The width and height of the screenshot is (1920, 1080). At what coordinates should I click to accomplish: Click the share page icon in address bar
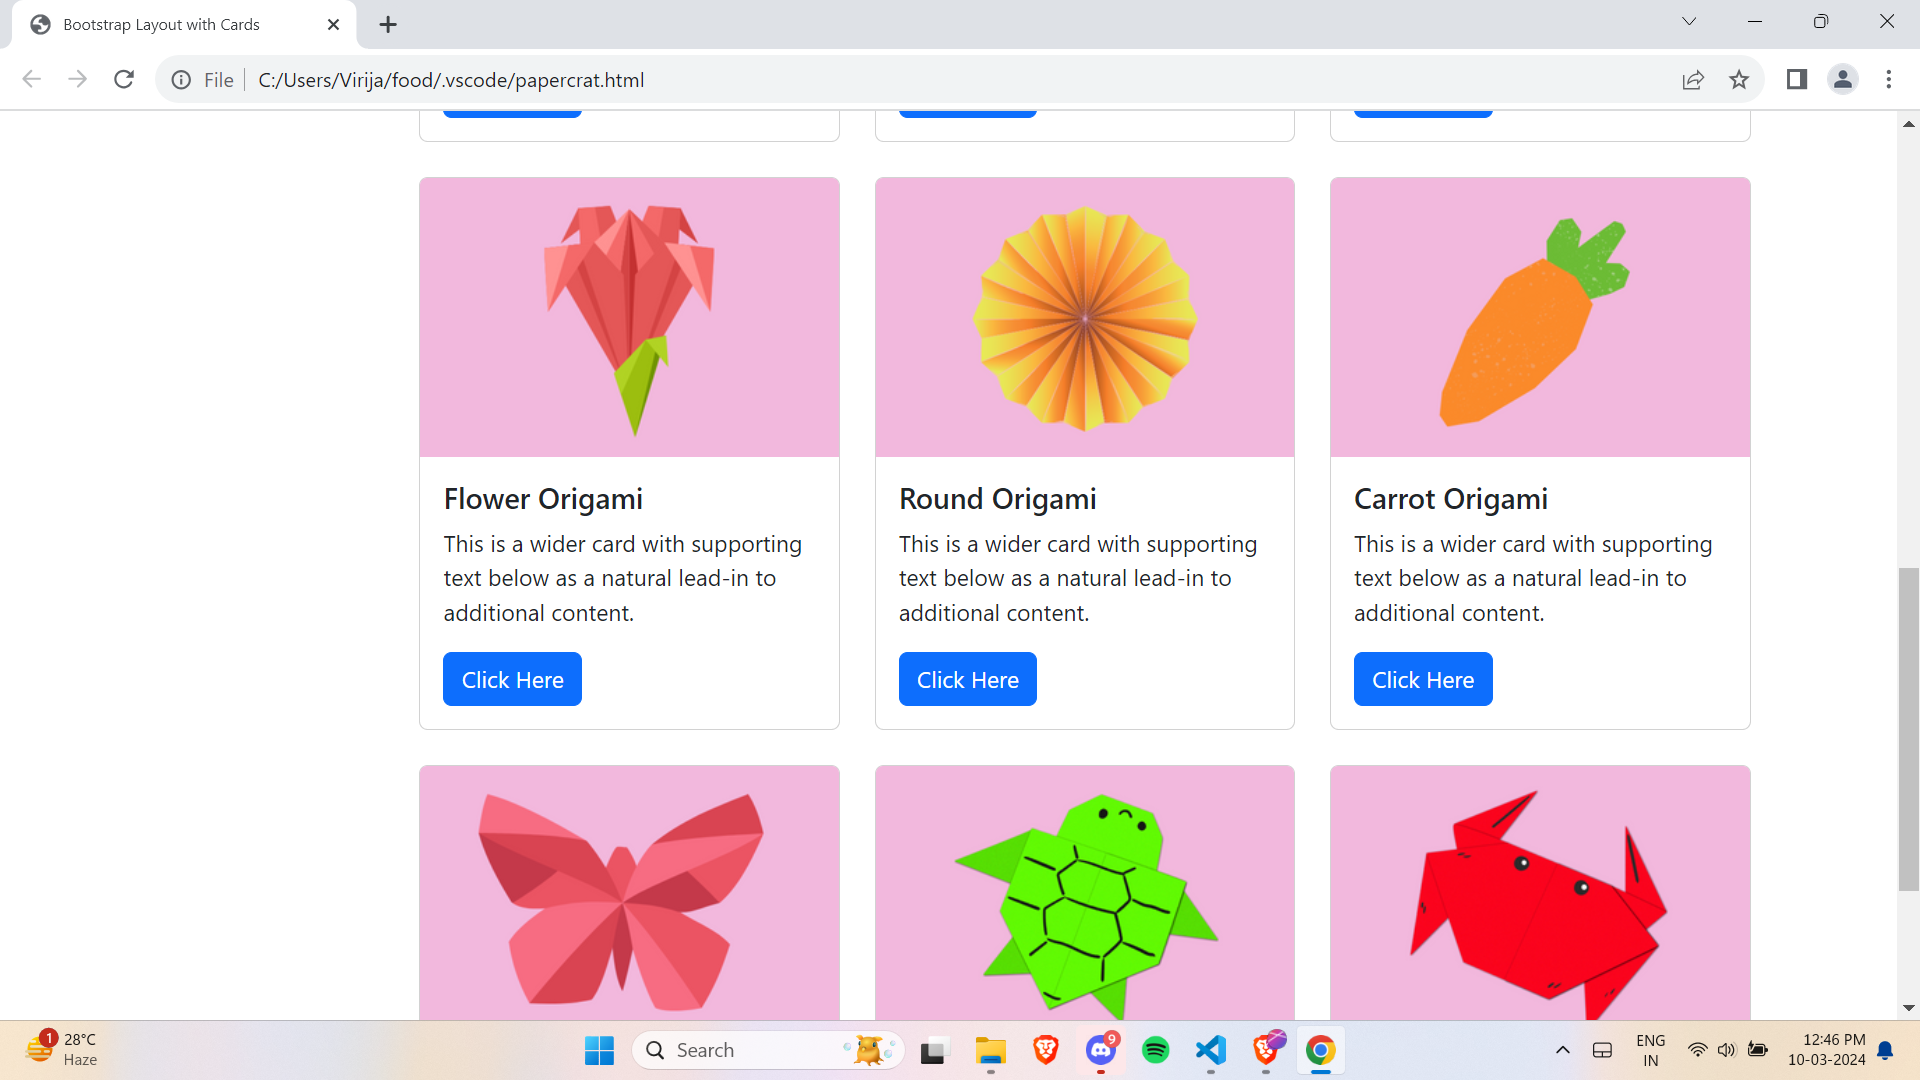pos(1693,80)
